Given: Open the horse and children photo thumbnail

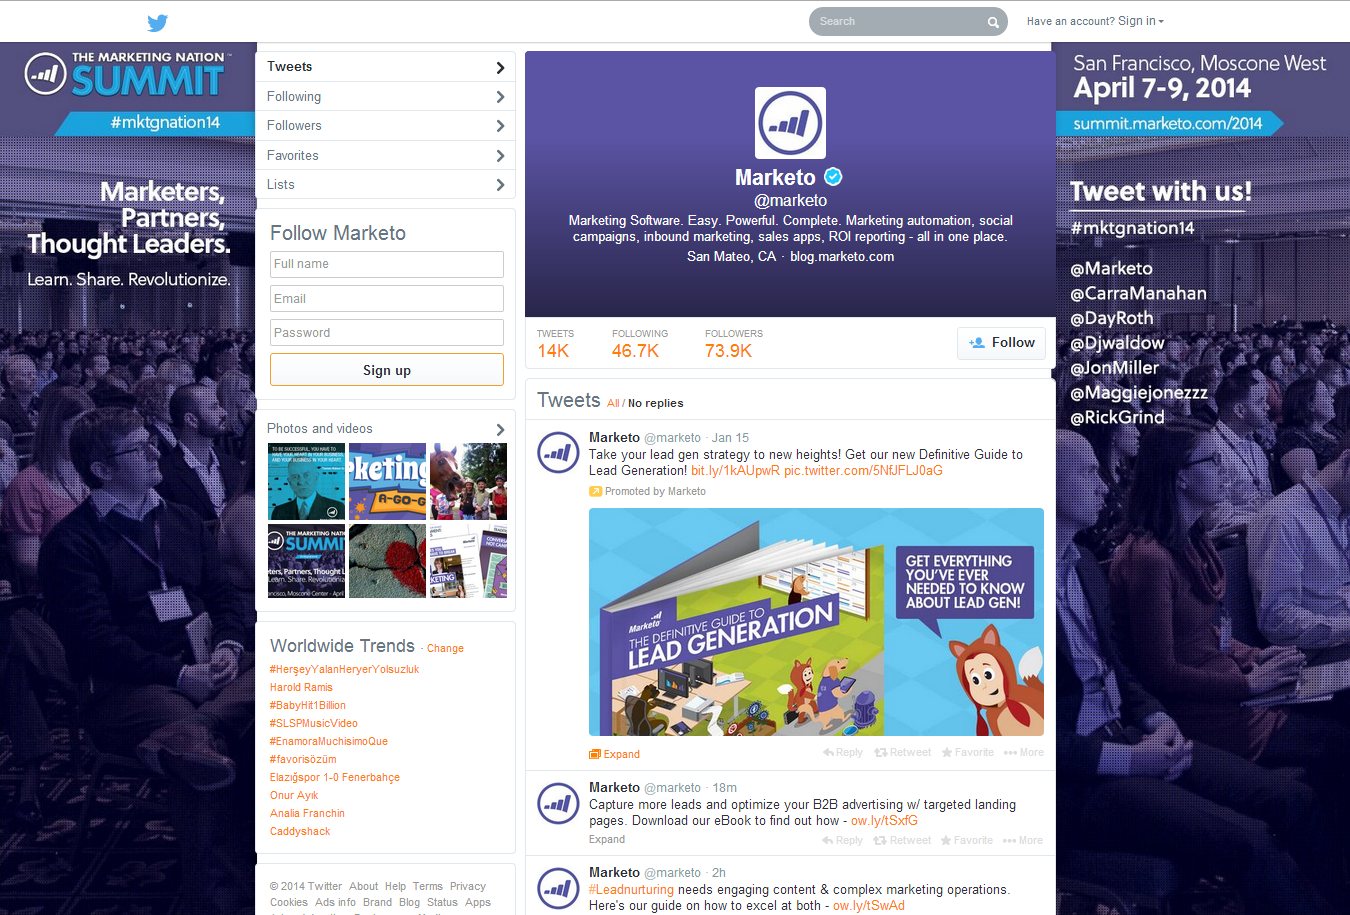Looking at the screenshot, I should (x=469, y=482).
